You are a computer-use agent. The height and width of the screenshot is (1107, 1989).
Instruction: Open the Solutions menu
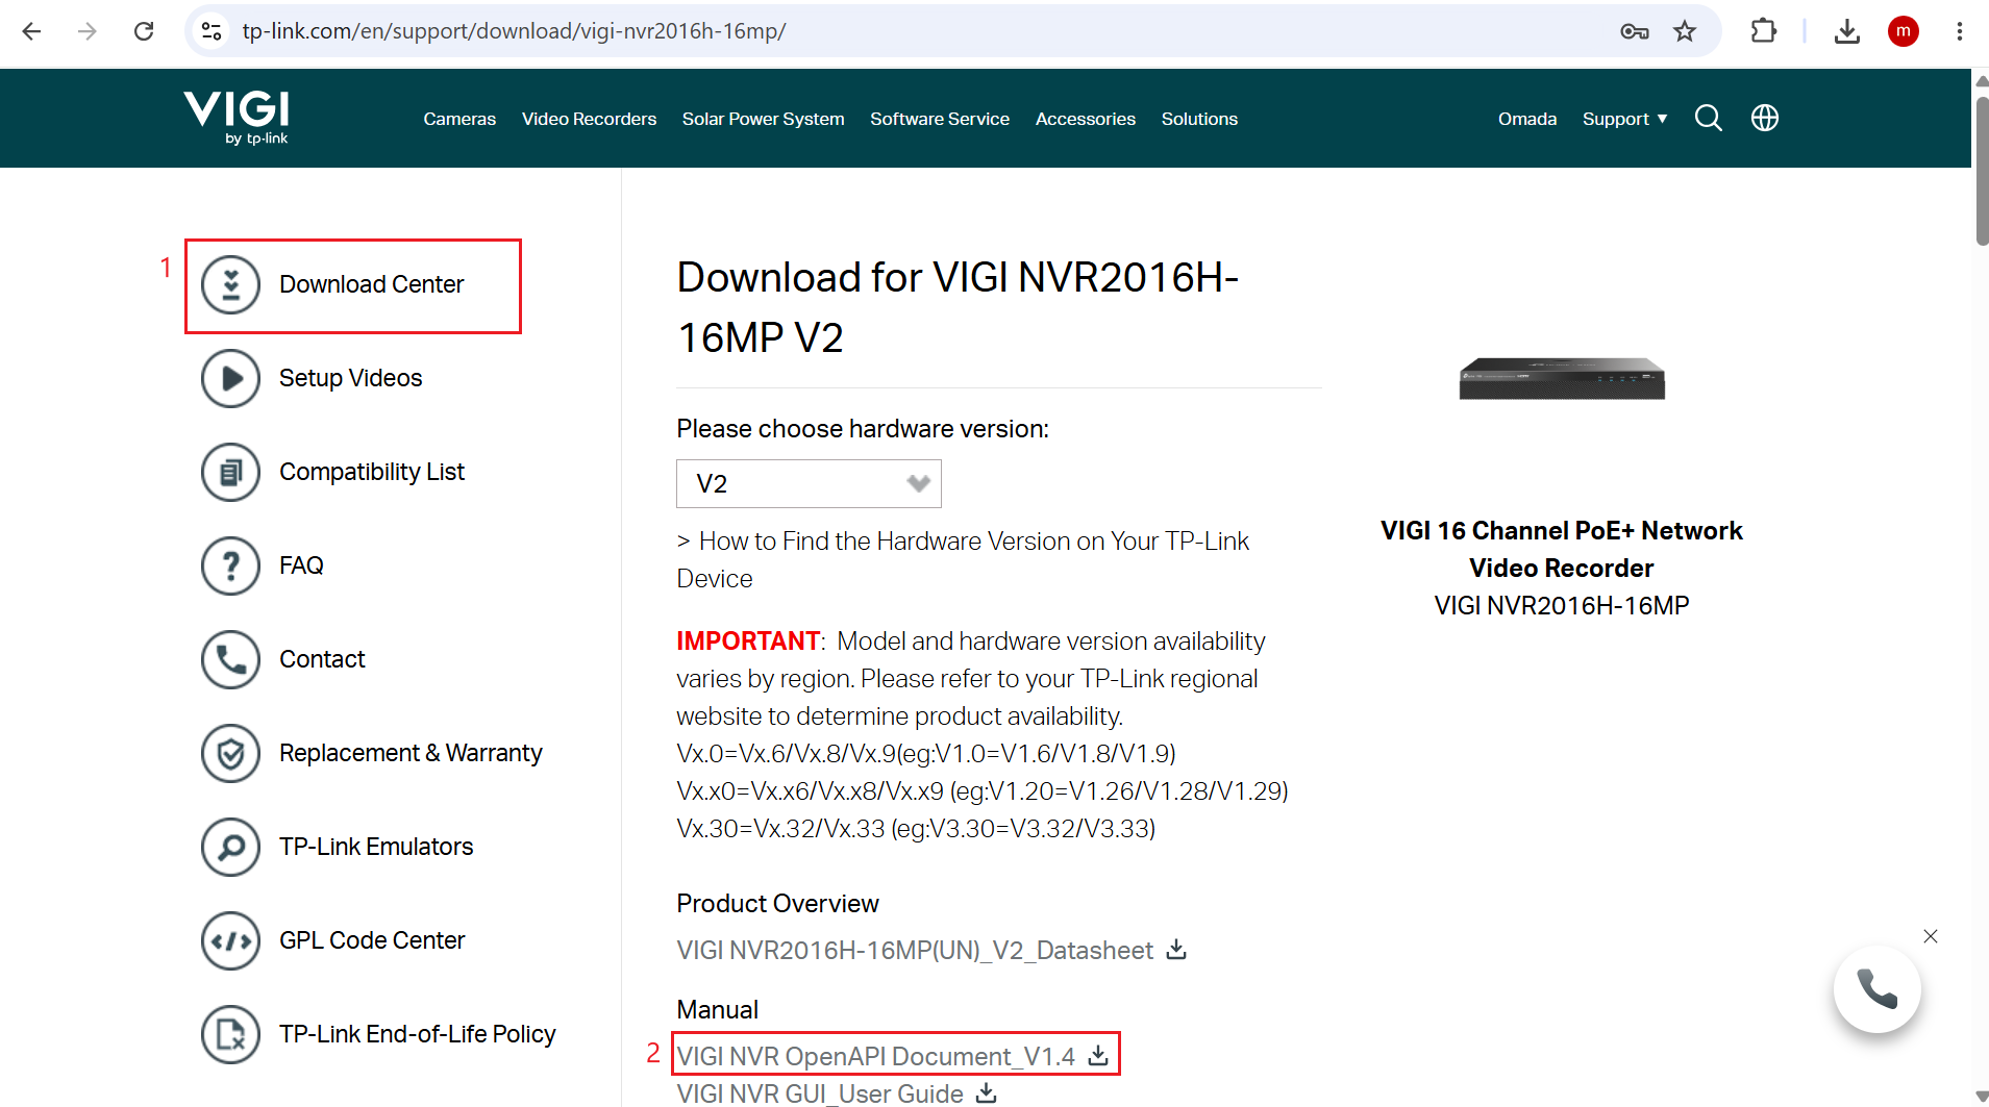point(1199,118)
